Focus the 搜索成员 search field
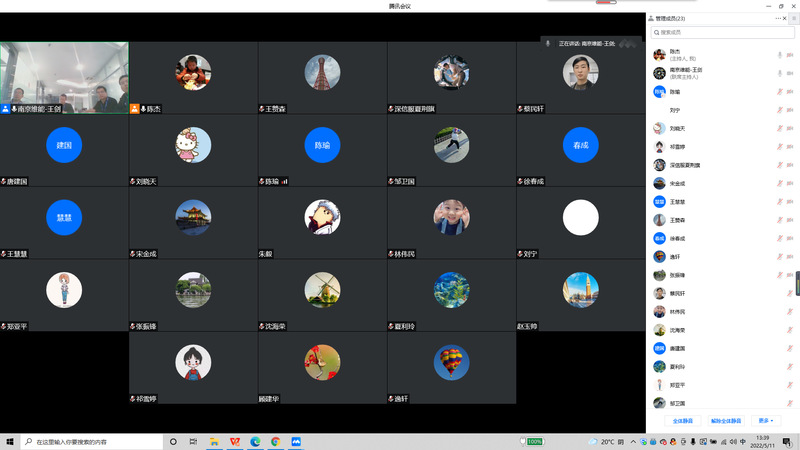 tap(722, 32)
